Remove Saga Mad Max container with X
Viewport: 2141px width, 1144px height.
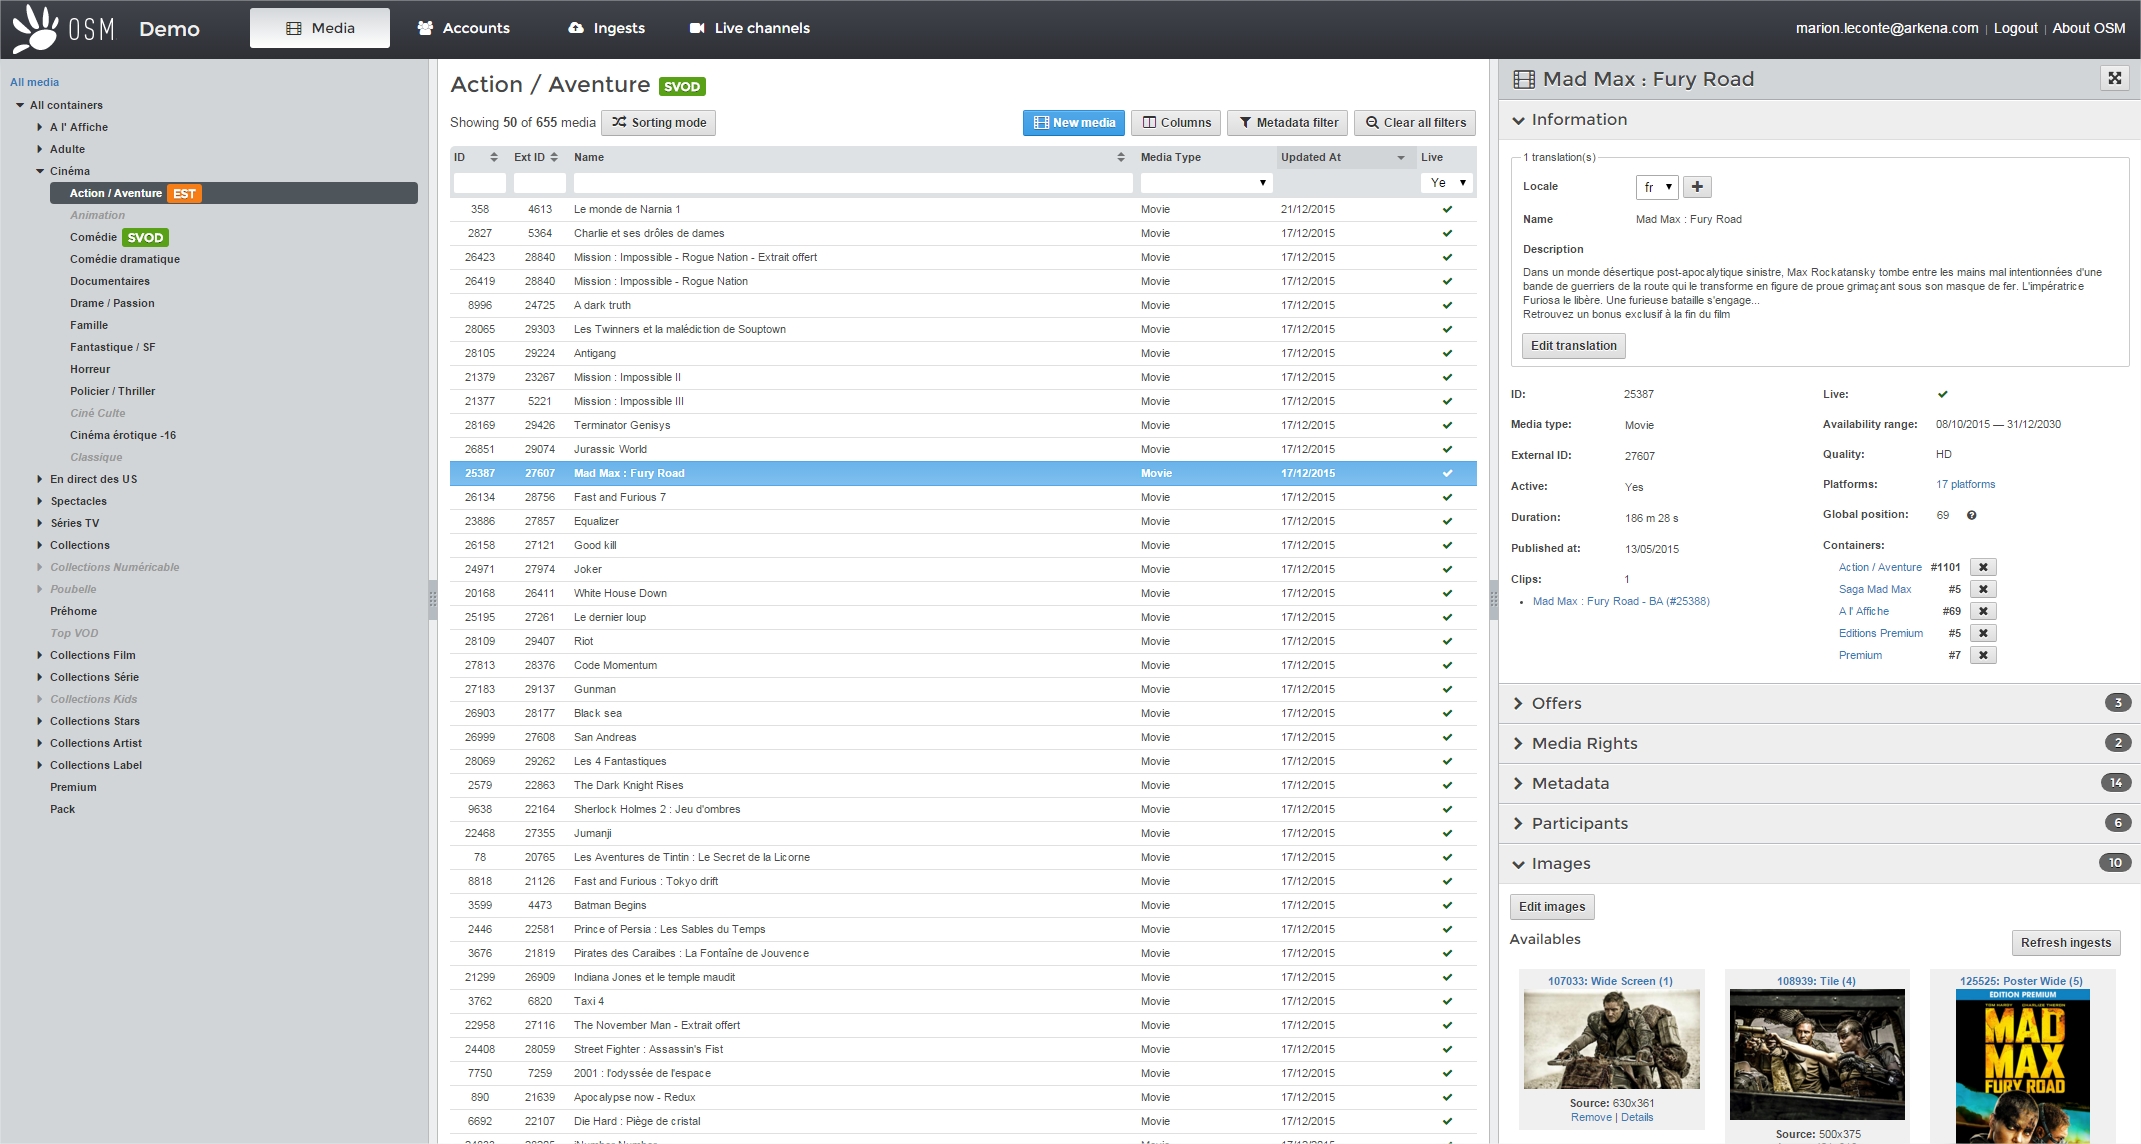coord(1983,589)
